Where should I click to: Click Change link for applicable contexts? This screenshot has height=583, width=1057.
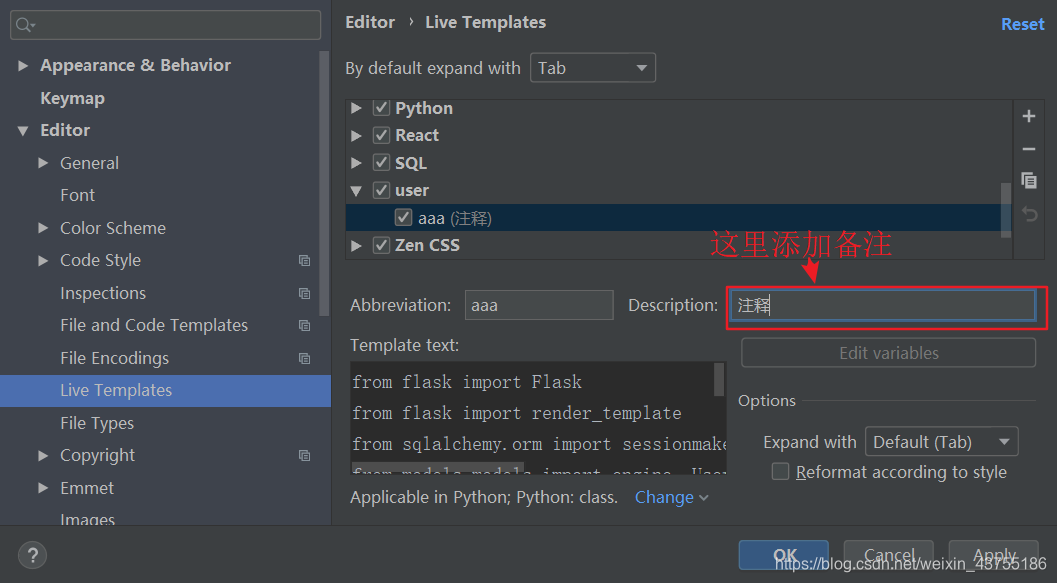pos(671,497)
